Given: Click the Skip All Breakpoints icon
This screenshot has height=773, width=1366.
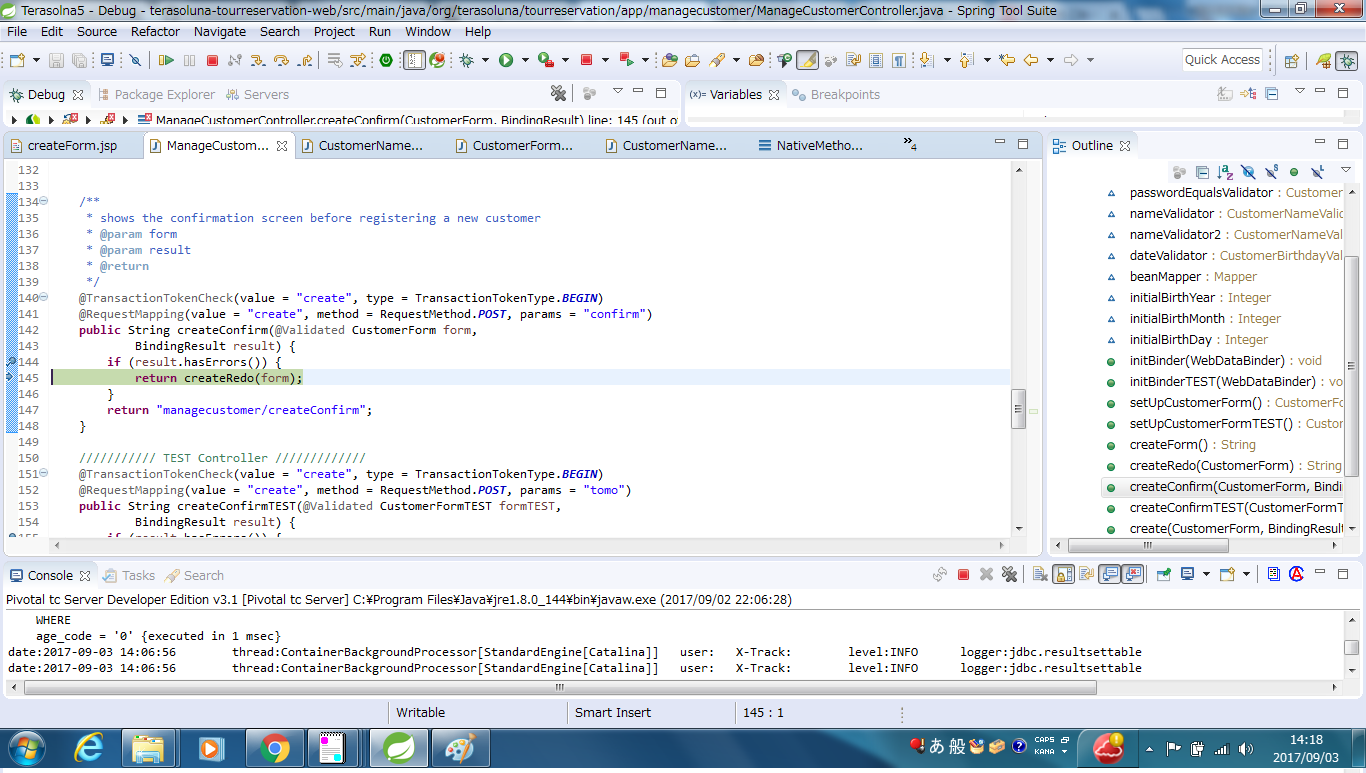Looking at the screenshot, I should [136, 60].
